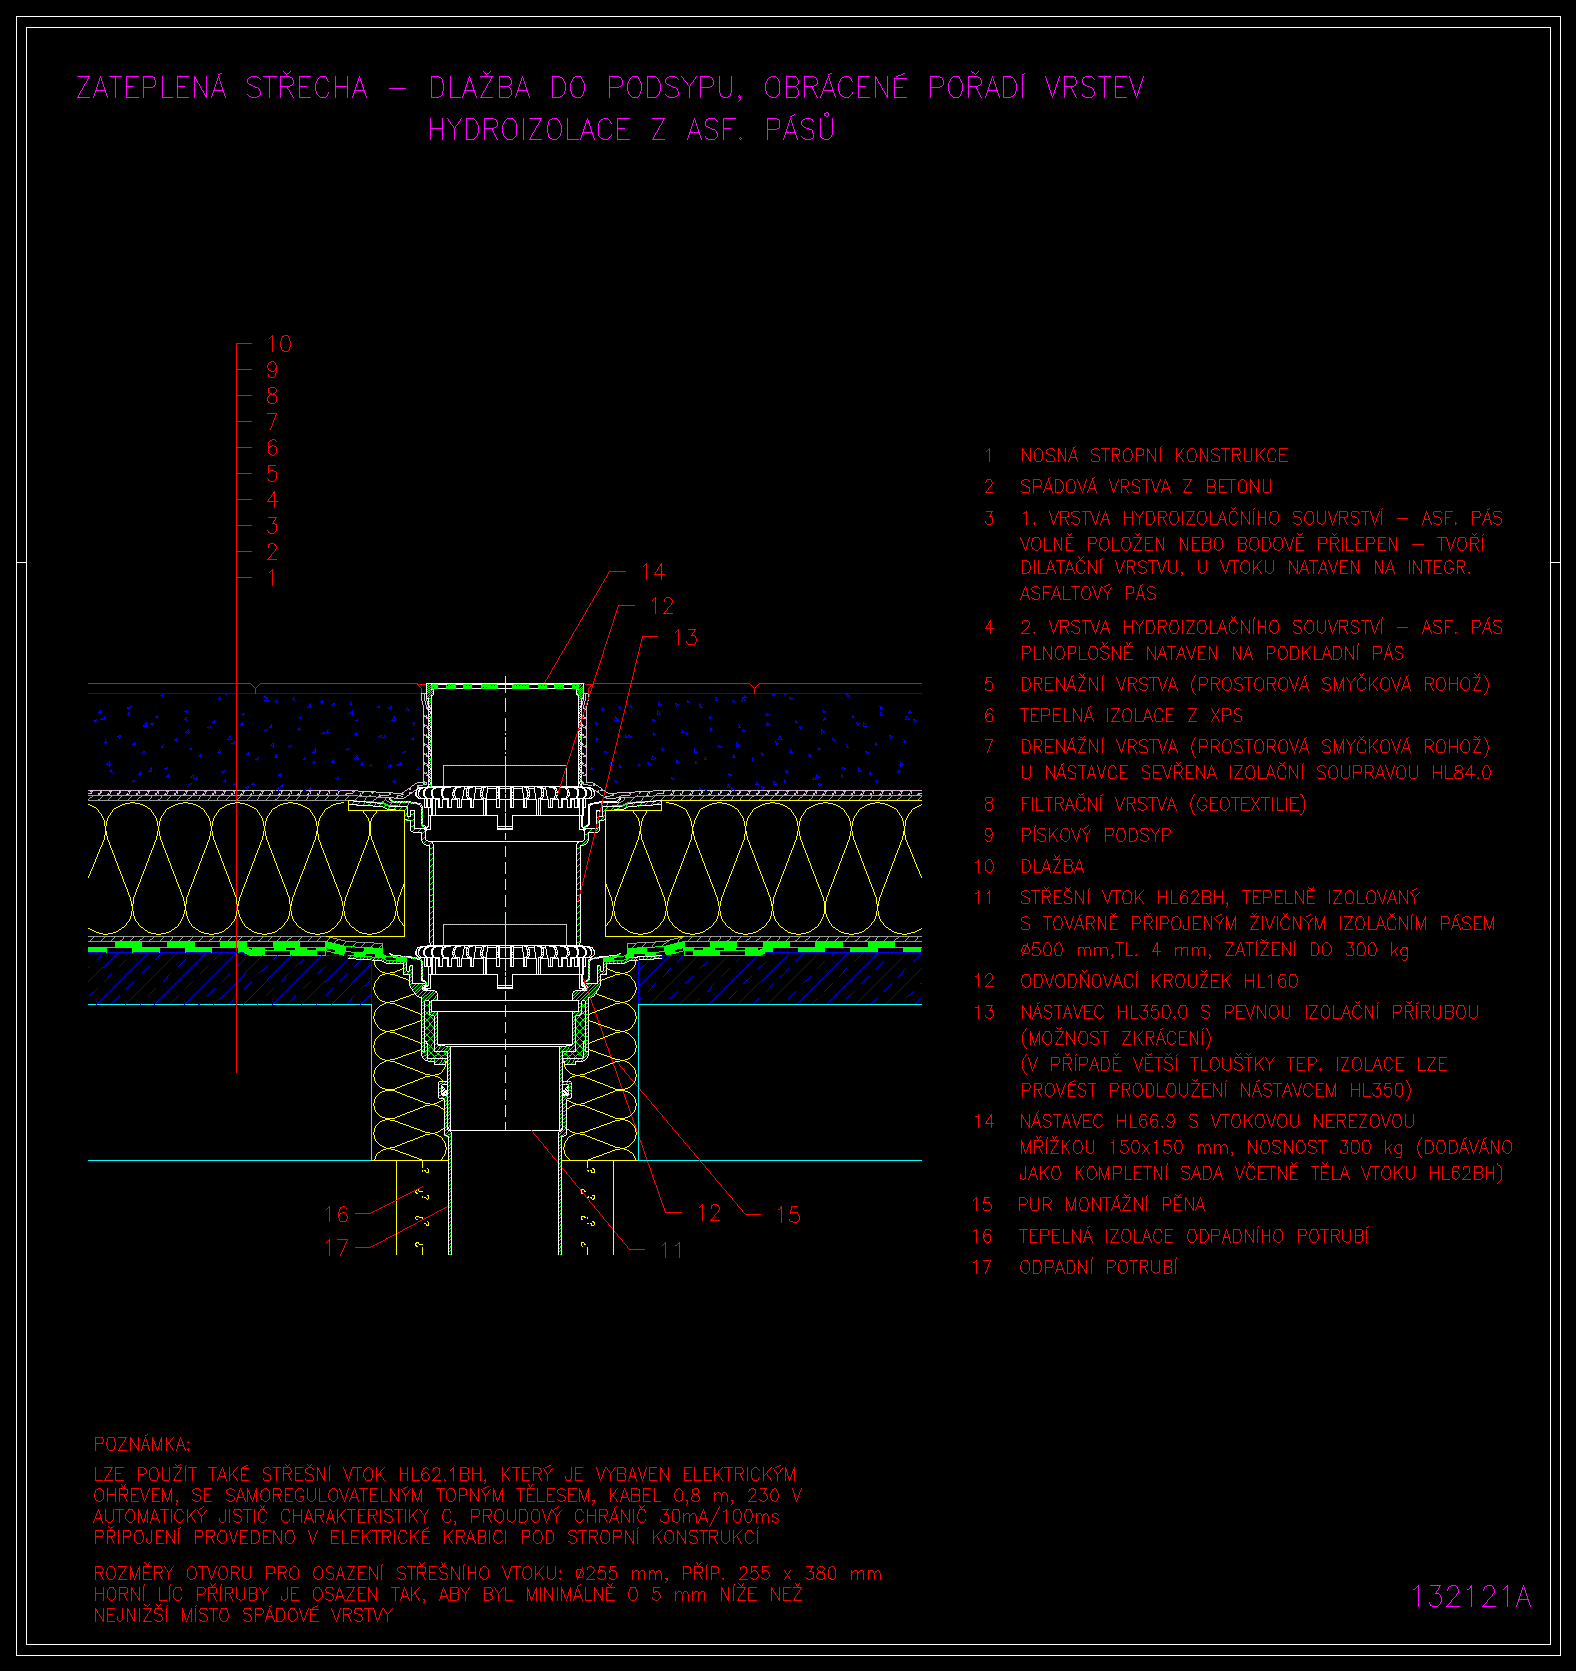Click the line starting "HORNÍ LÍC PŘÍRUBY"
This screenshot has height=1671, width=1576.
pos(448,1595)
